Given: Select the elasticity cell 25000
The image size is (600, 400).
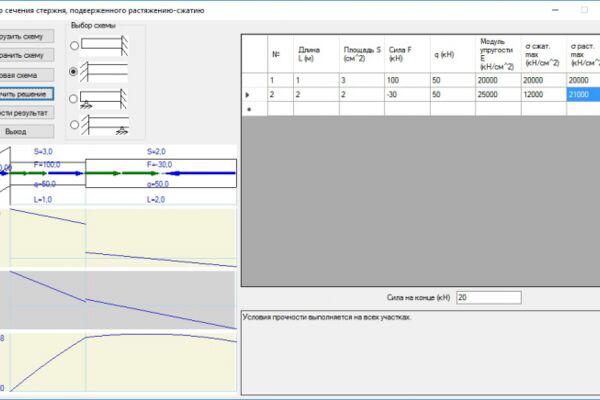Looking at the screenshot, I should [x=498, y=95].
